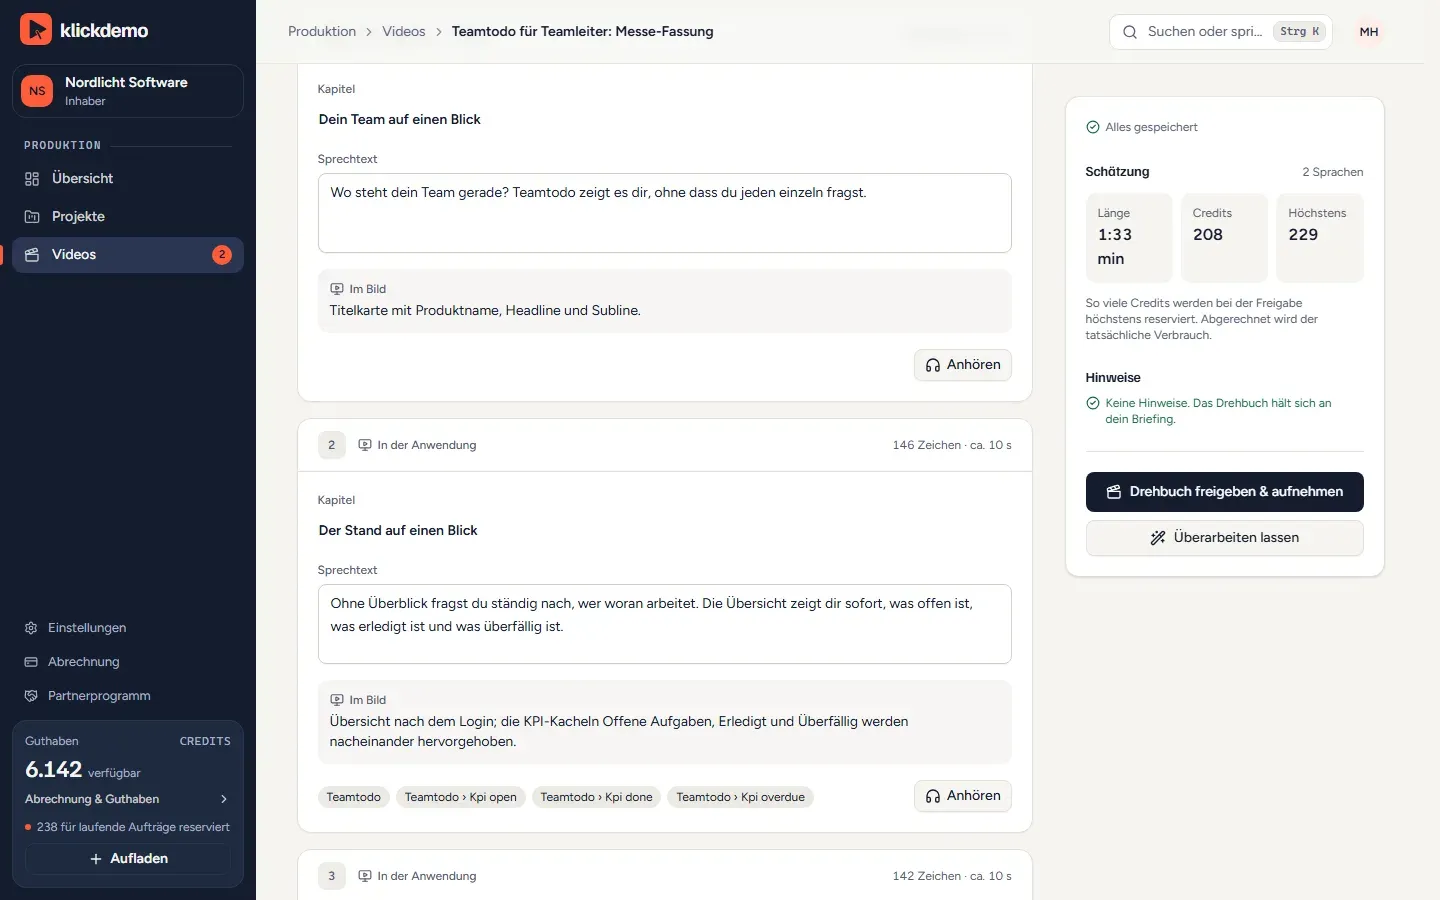Click the headphones icon in scene 2 Anhören
1440x900 pixels.
tap(933, 796)
